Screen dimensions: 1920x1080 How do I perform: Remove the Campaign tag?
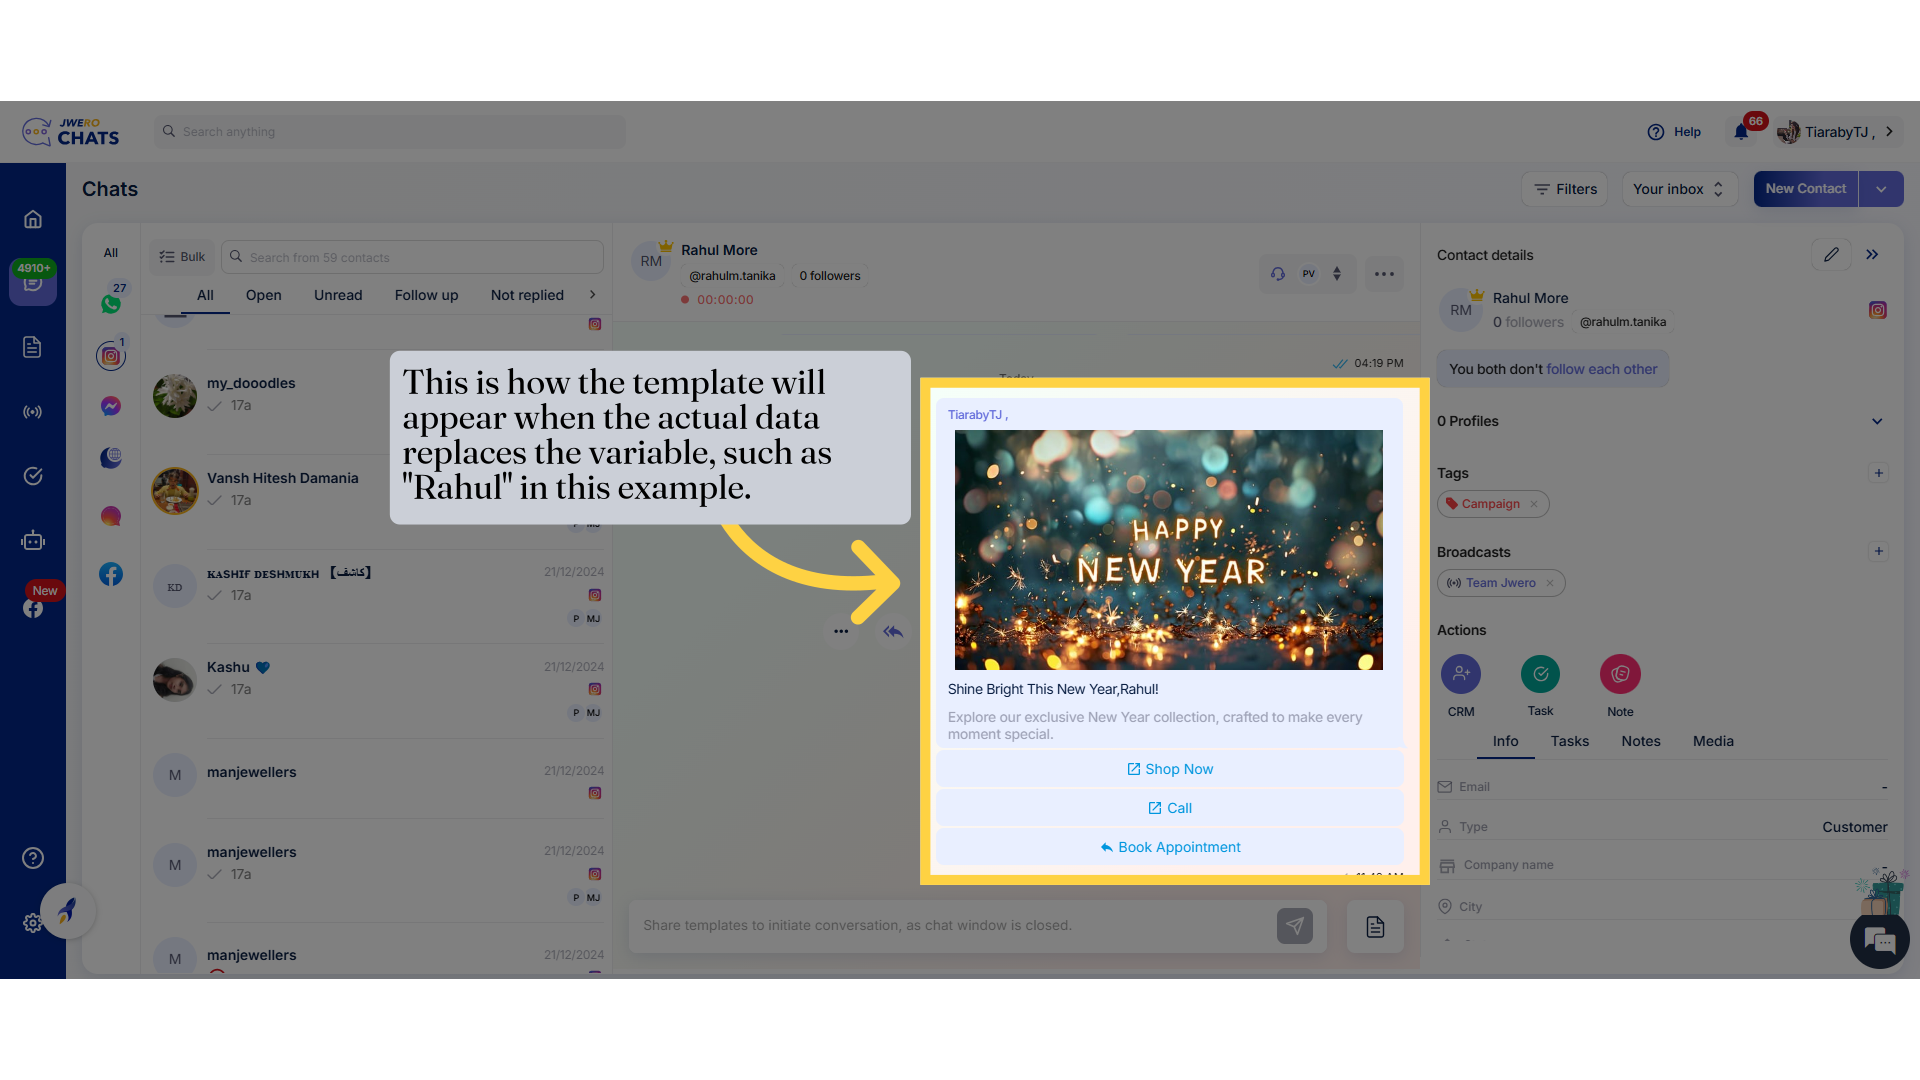(1534, 504)
